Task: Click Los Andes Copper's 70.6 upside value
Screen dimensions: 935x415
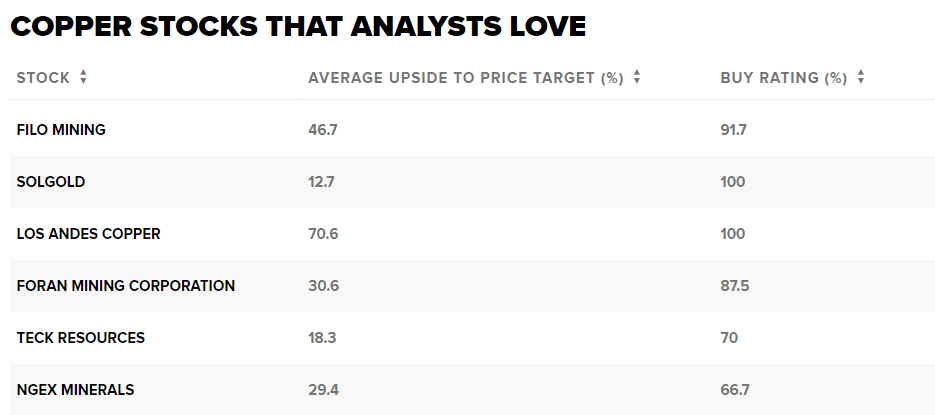Action: point(322,234)
